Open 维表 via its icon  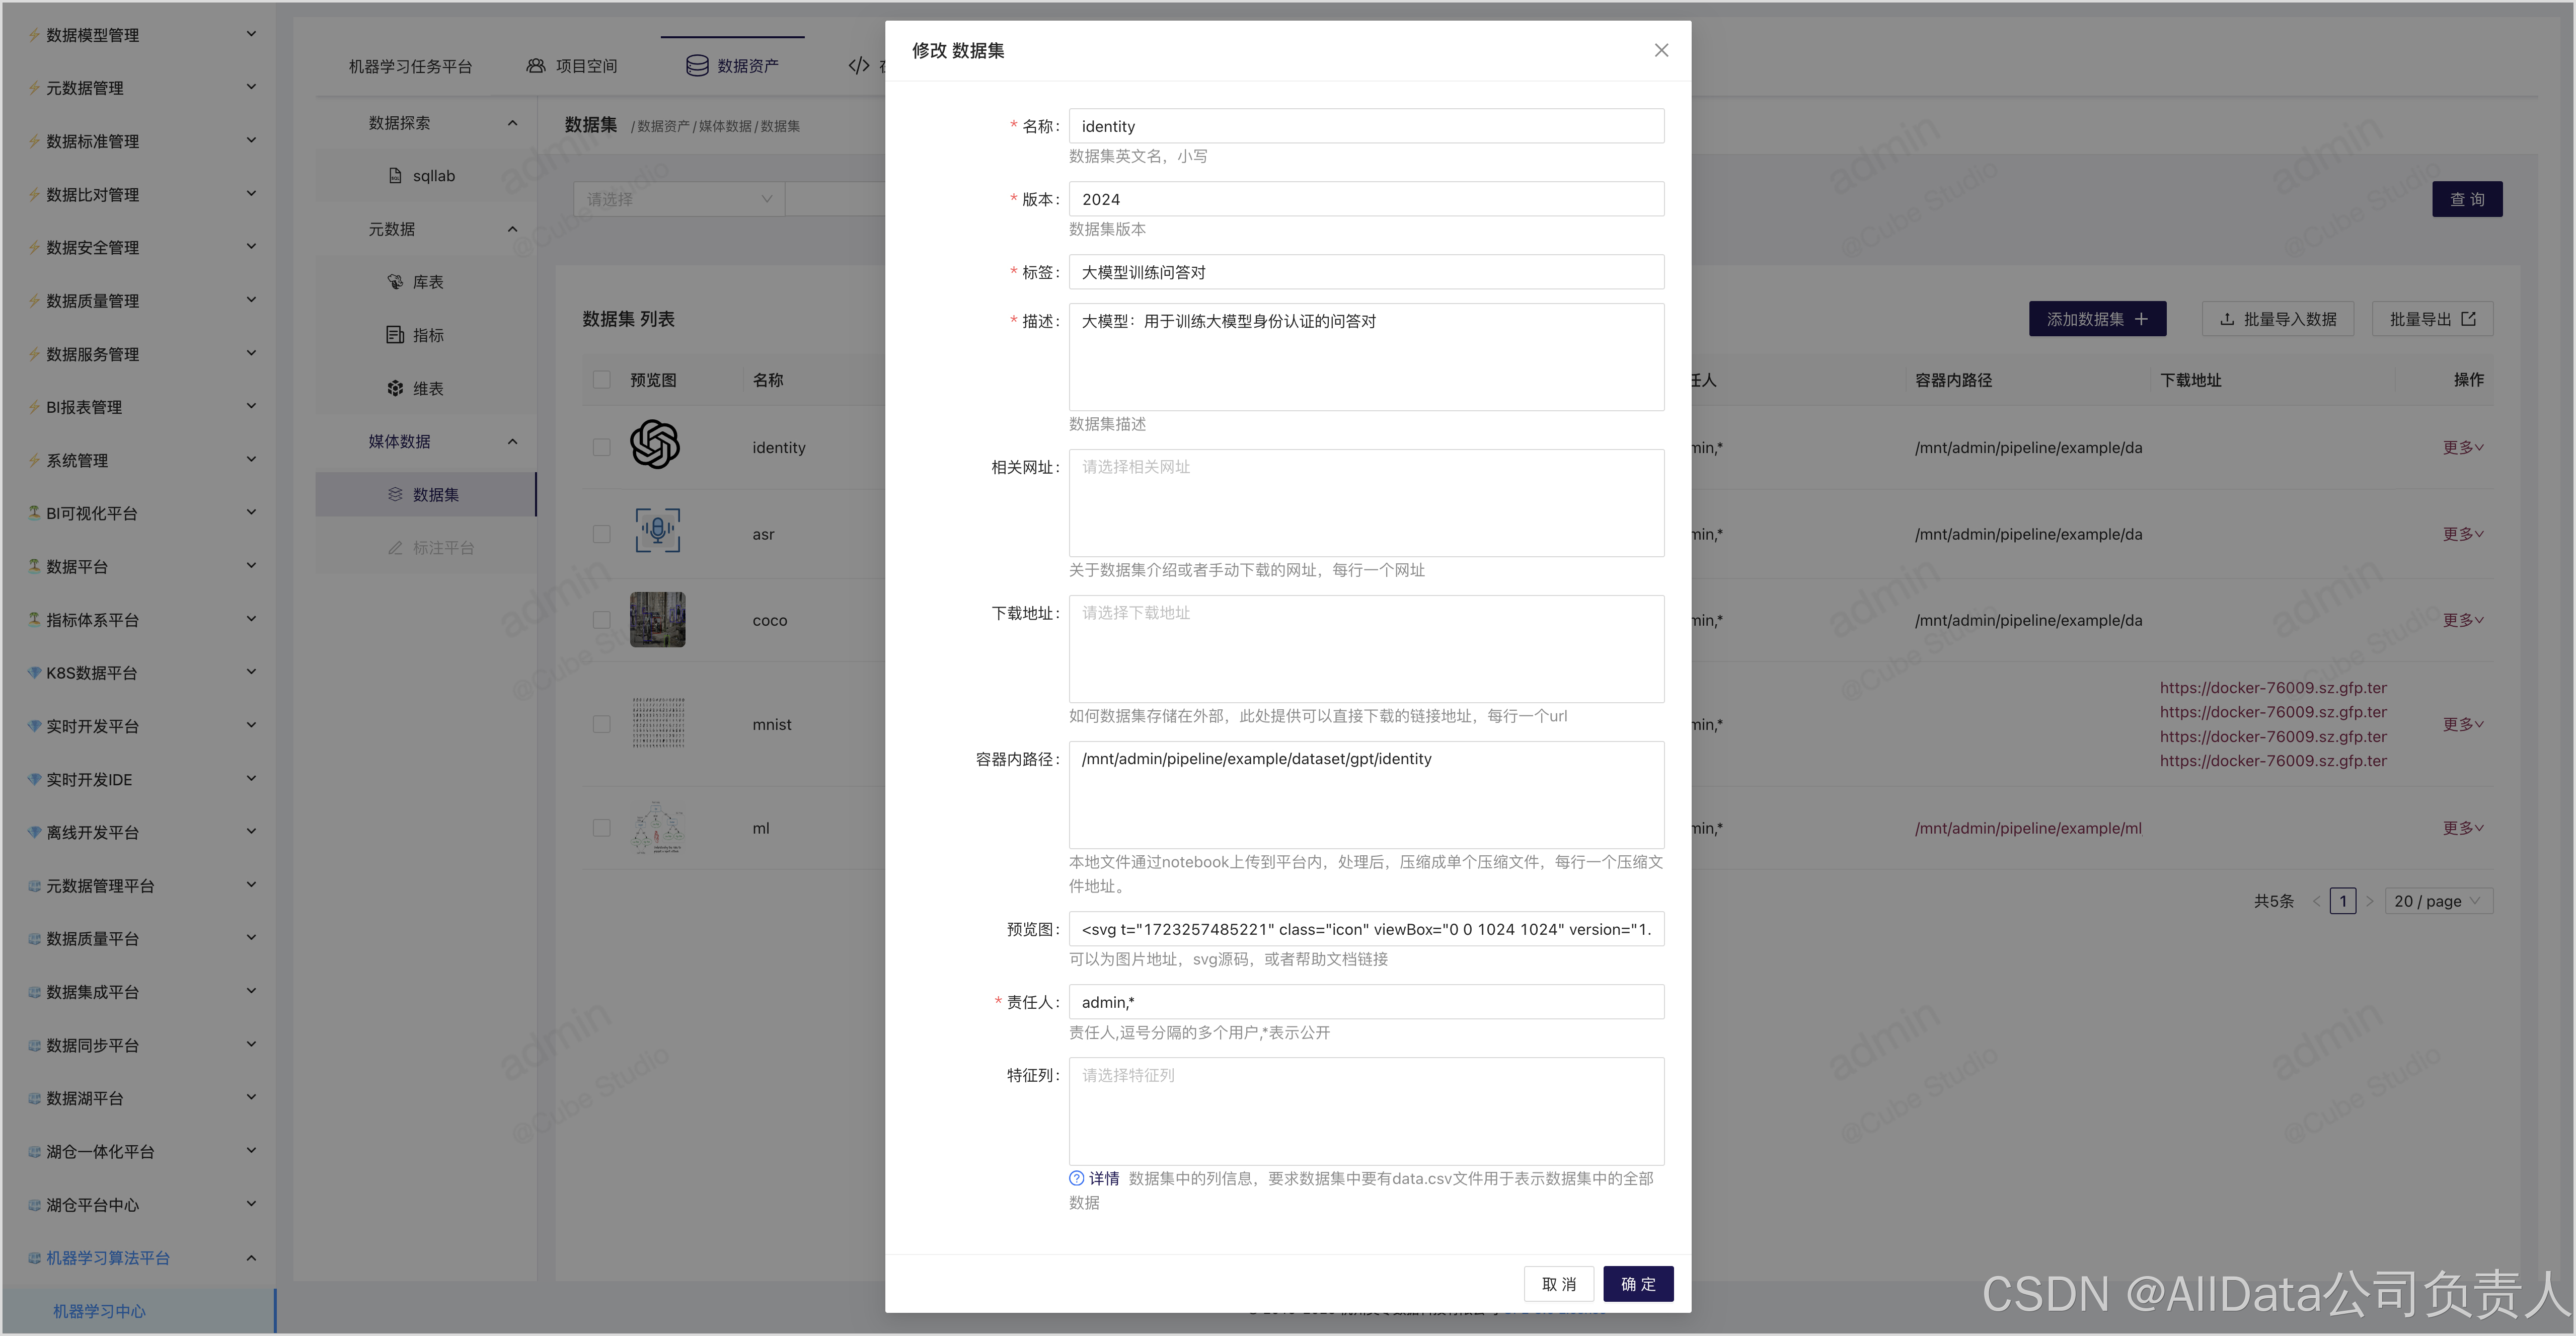[x=395, y=388]
